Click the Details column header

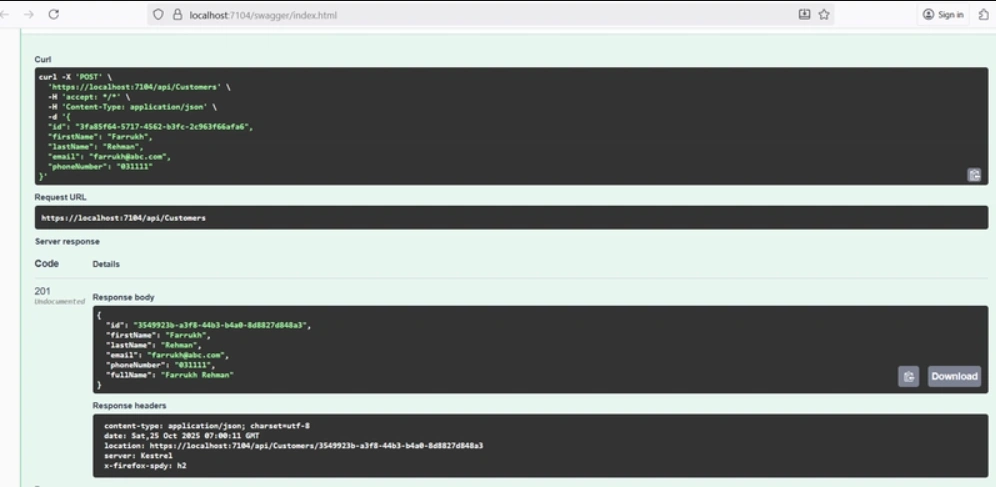pos(106,264)
